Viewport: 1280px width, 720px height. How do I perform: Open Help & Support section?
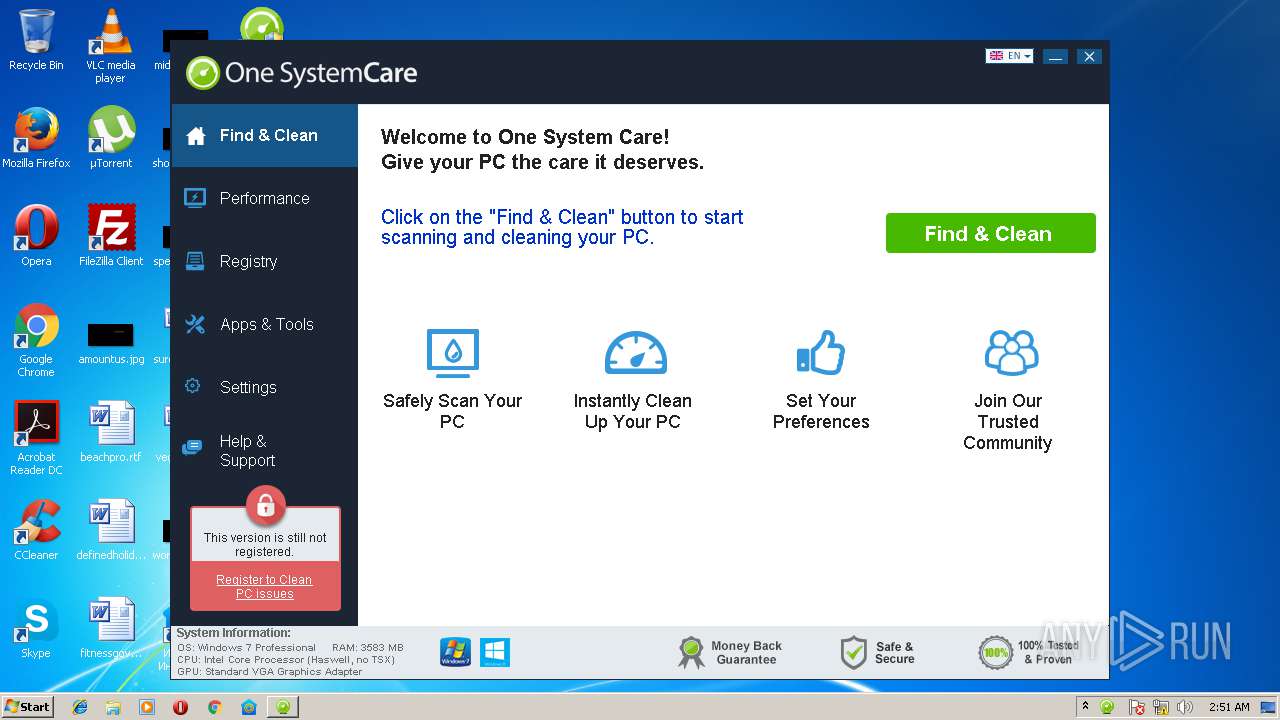point(264,450)
